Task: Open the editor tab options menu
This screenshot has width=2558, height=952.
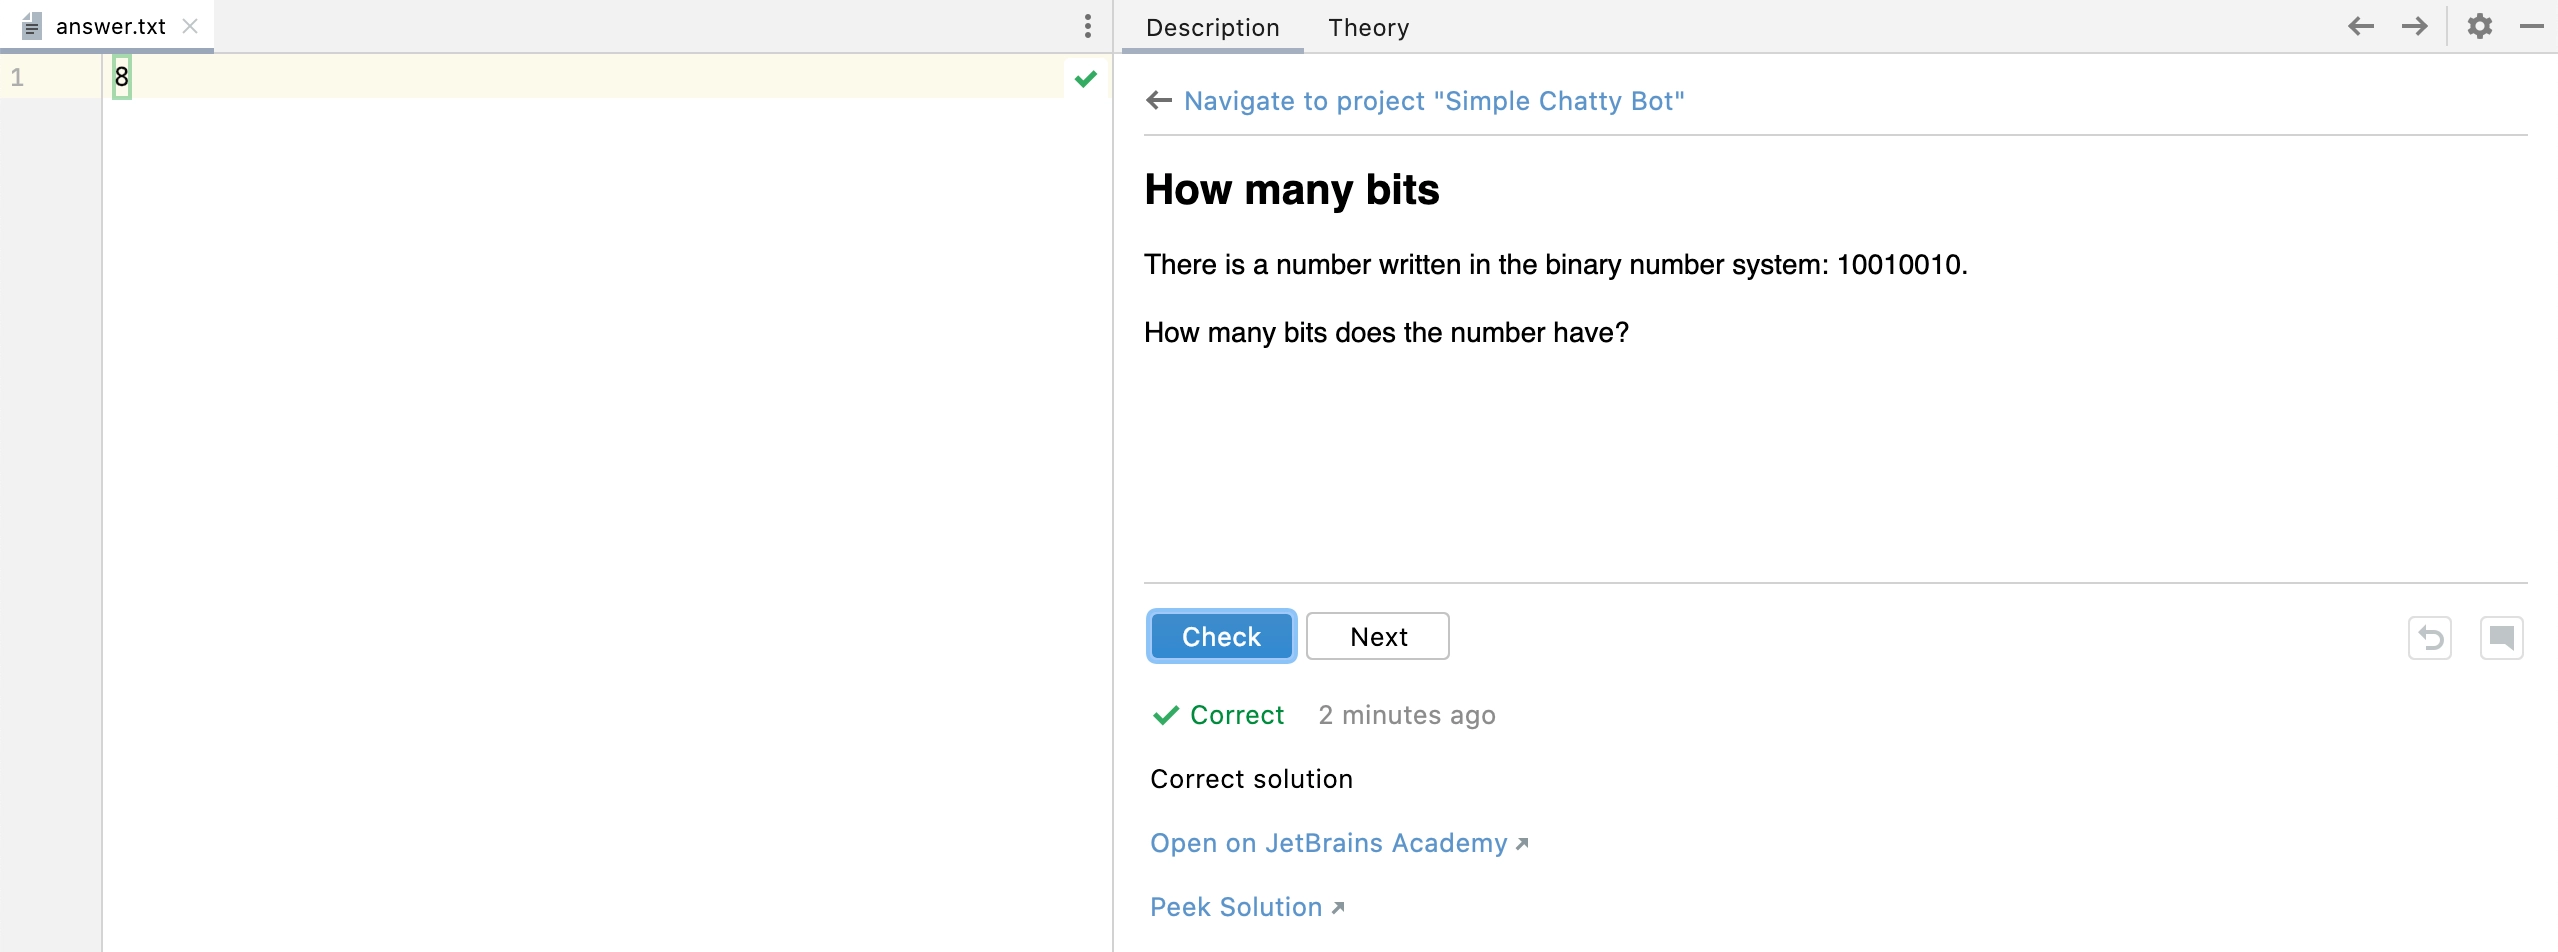Action: pos(1088,26)
